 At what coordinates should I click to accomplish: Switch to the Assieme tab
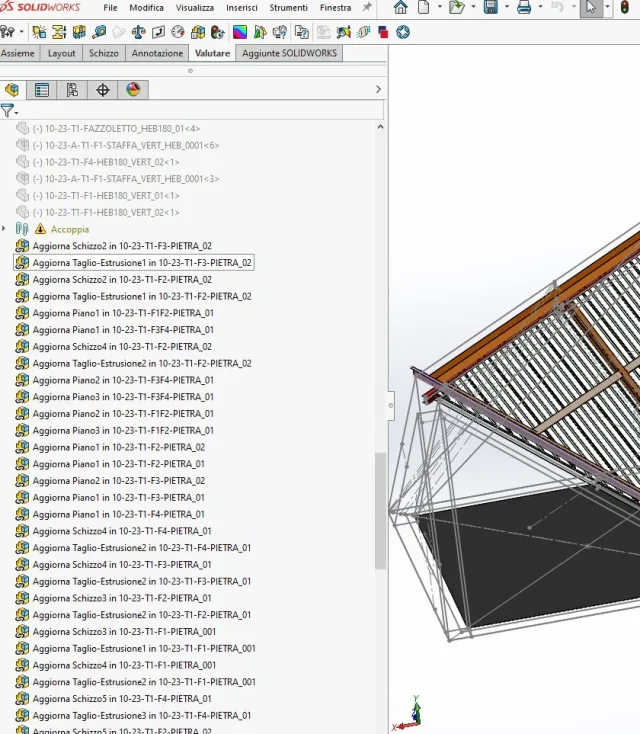pos(19,53)
